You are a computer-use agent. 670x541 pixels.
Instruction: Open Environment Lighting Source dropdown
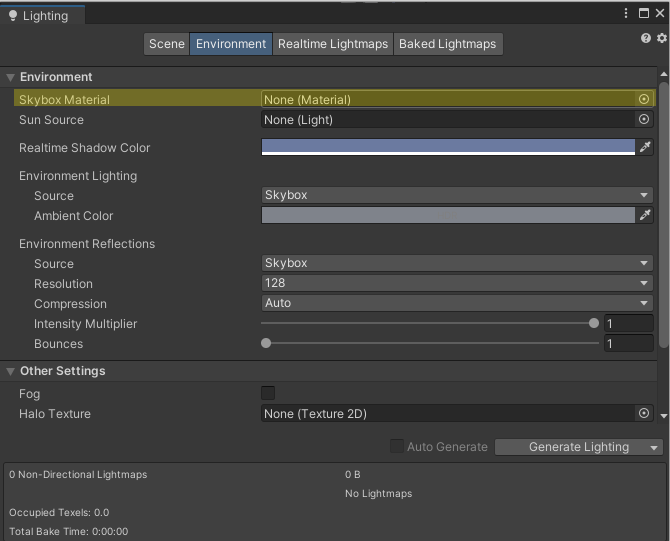point(457,195)
